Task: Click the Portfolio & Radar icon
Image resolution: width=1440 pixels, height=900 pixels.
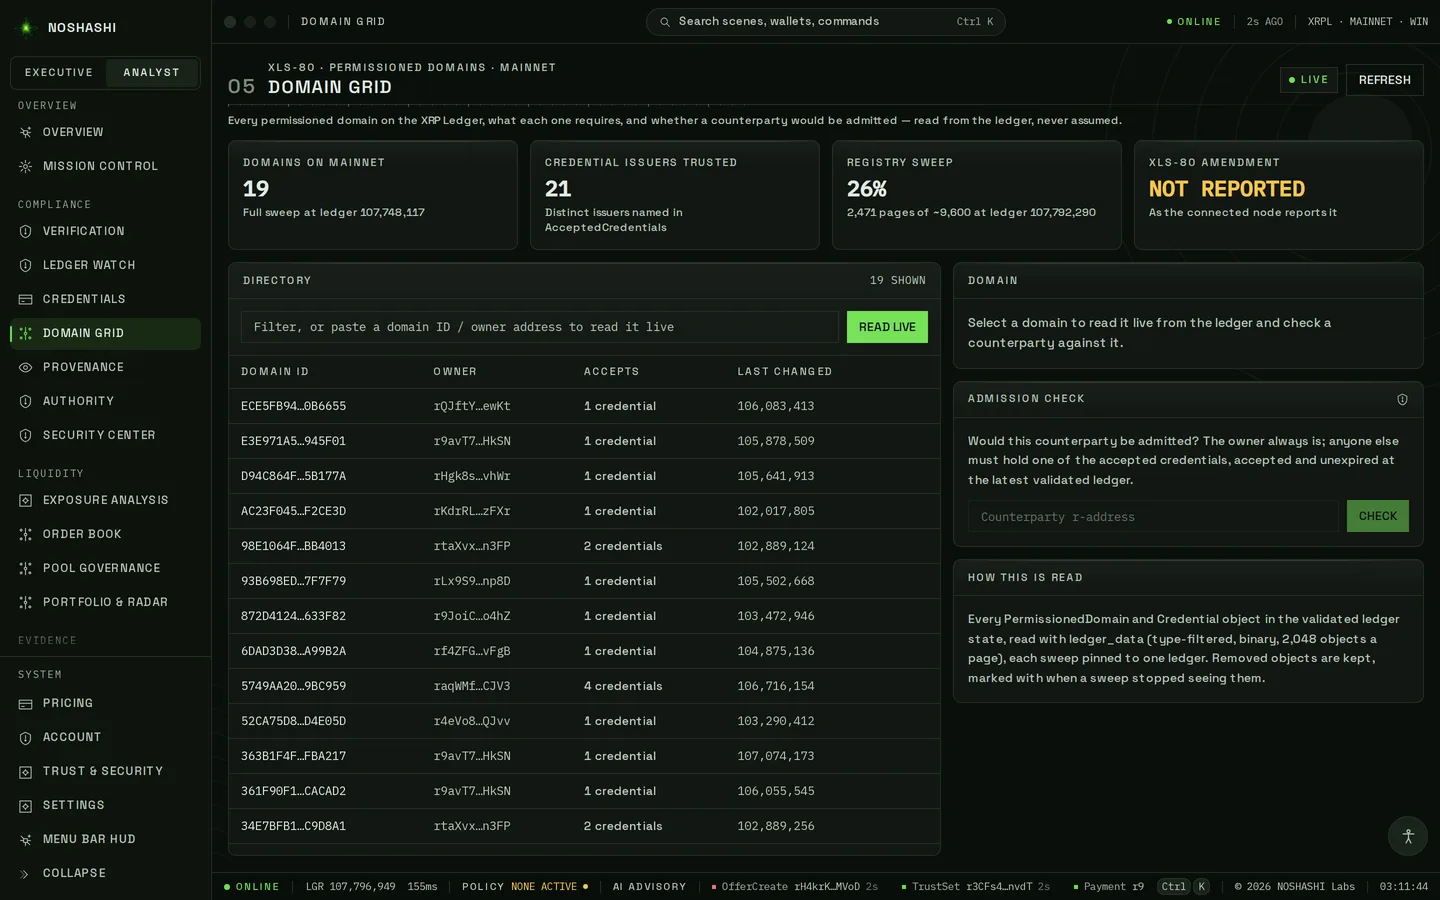Action: 26,602
